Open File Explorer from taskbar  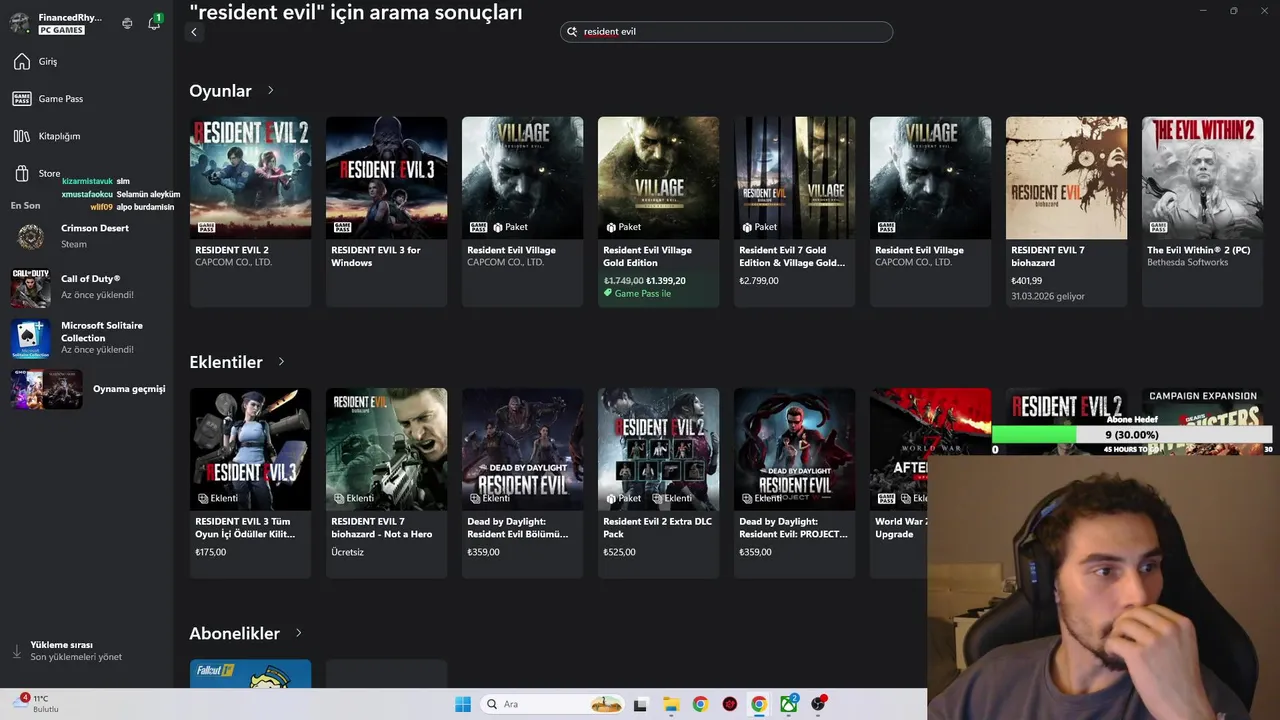tap(671, 704)
